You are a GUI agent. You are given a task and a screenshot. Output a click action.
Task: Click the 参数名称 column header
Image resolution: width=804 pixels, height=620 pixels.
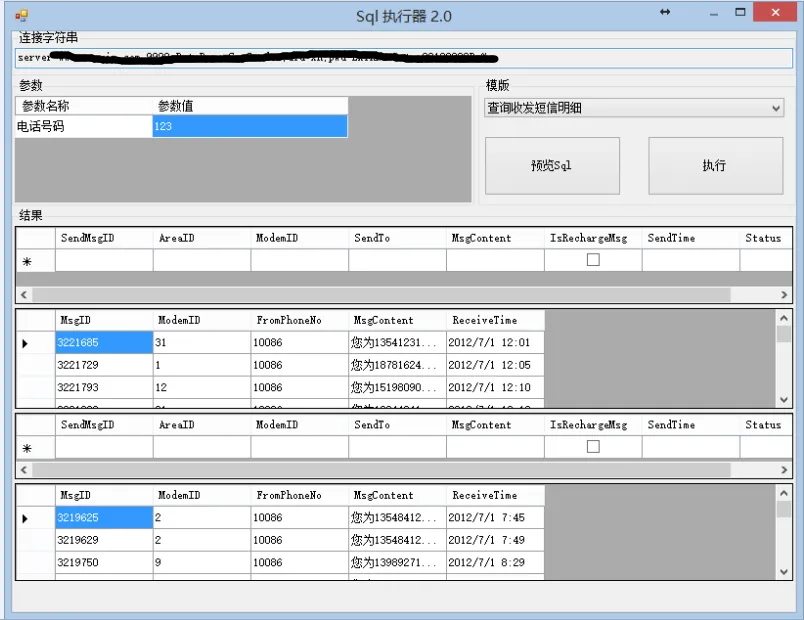84,106
